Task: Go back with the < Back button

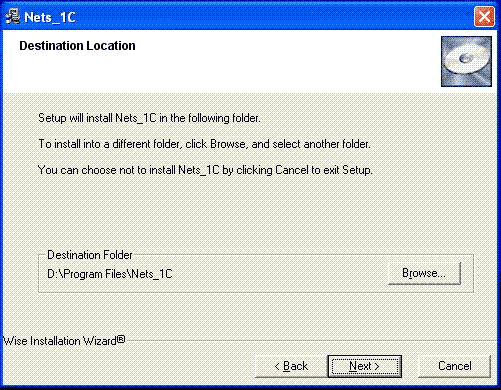Action: [x=291, y=366]
